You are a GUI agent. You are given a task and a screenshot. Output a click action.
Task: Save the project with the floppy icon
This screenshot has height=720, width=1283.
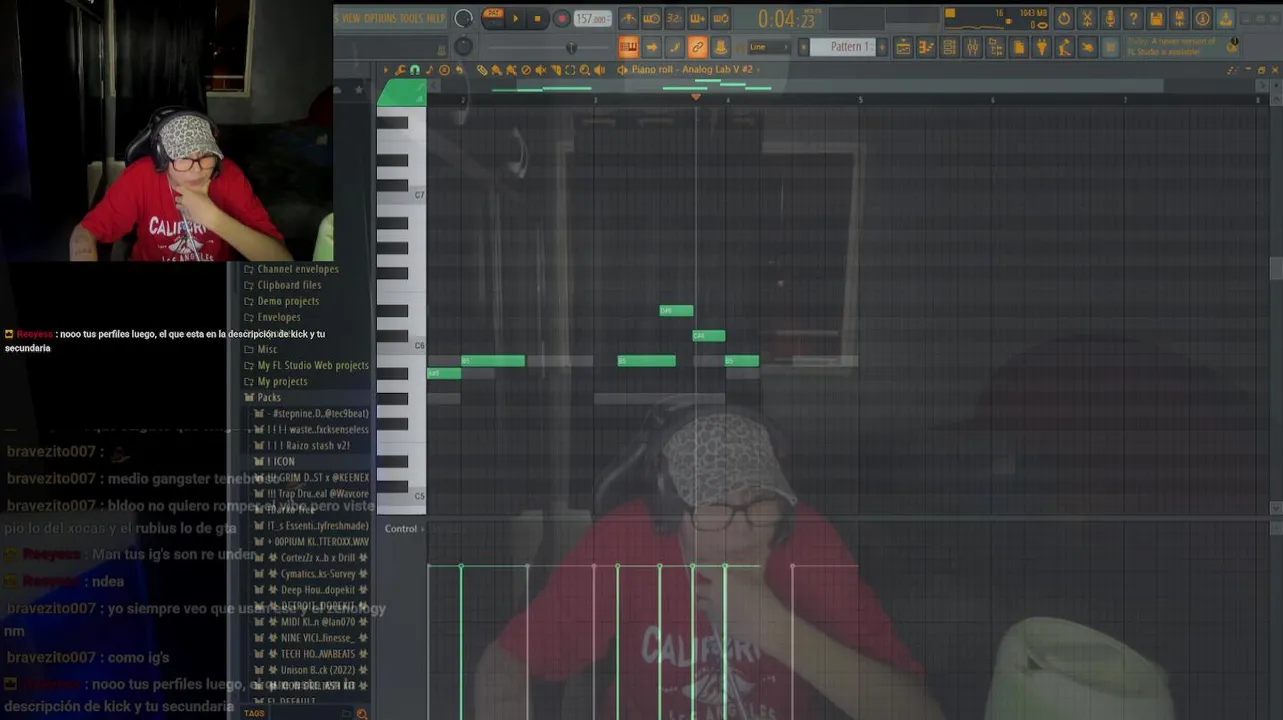point(1156,18)
